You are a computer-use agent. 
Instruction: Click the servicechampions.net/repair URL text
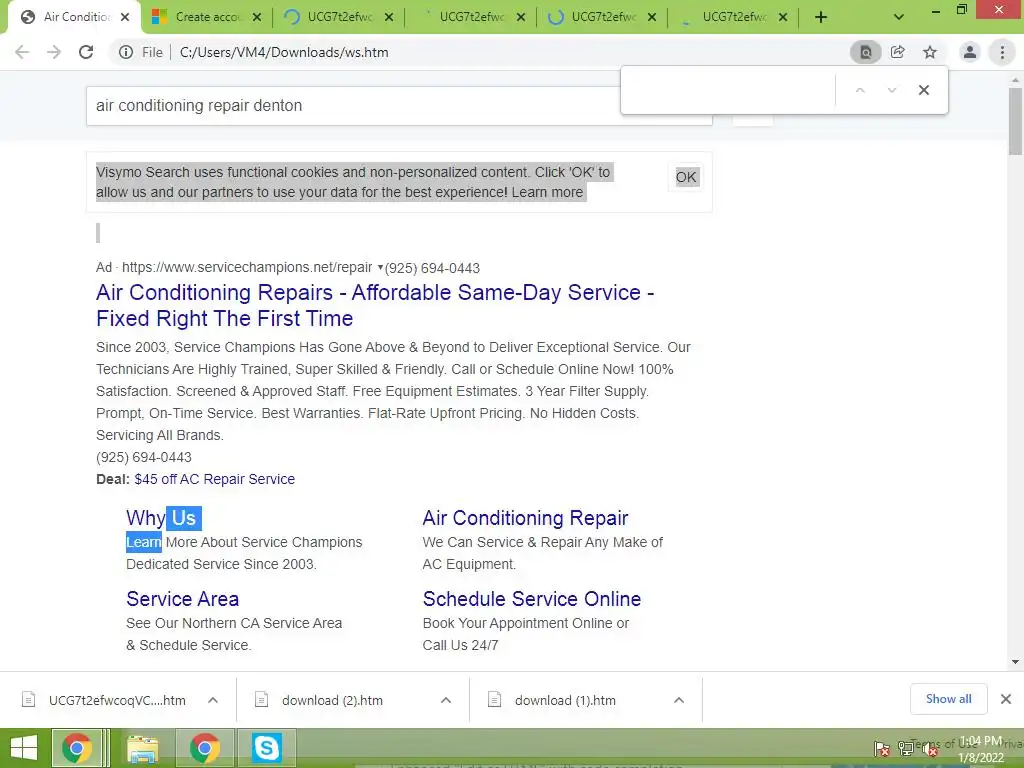click(247, 267)
